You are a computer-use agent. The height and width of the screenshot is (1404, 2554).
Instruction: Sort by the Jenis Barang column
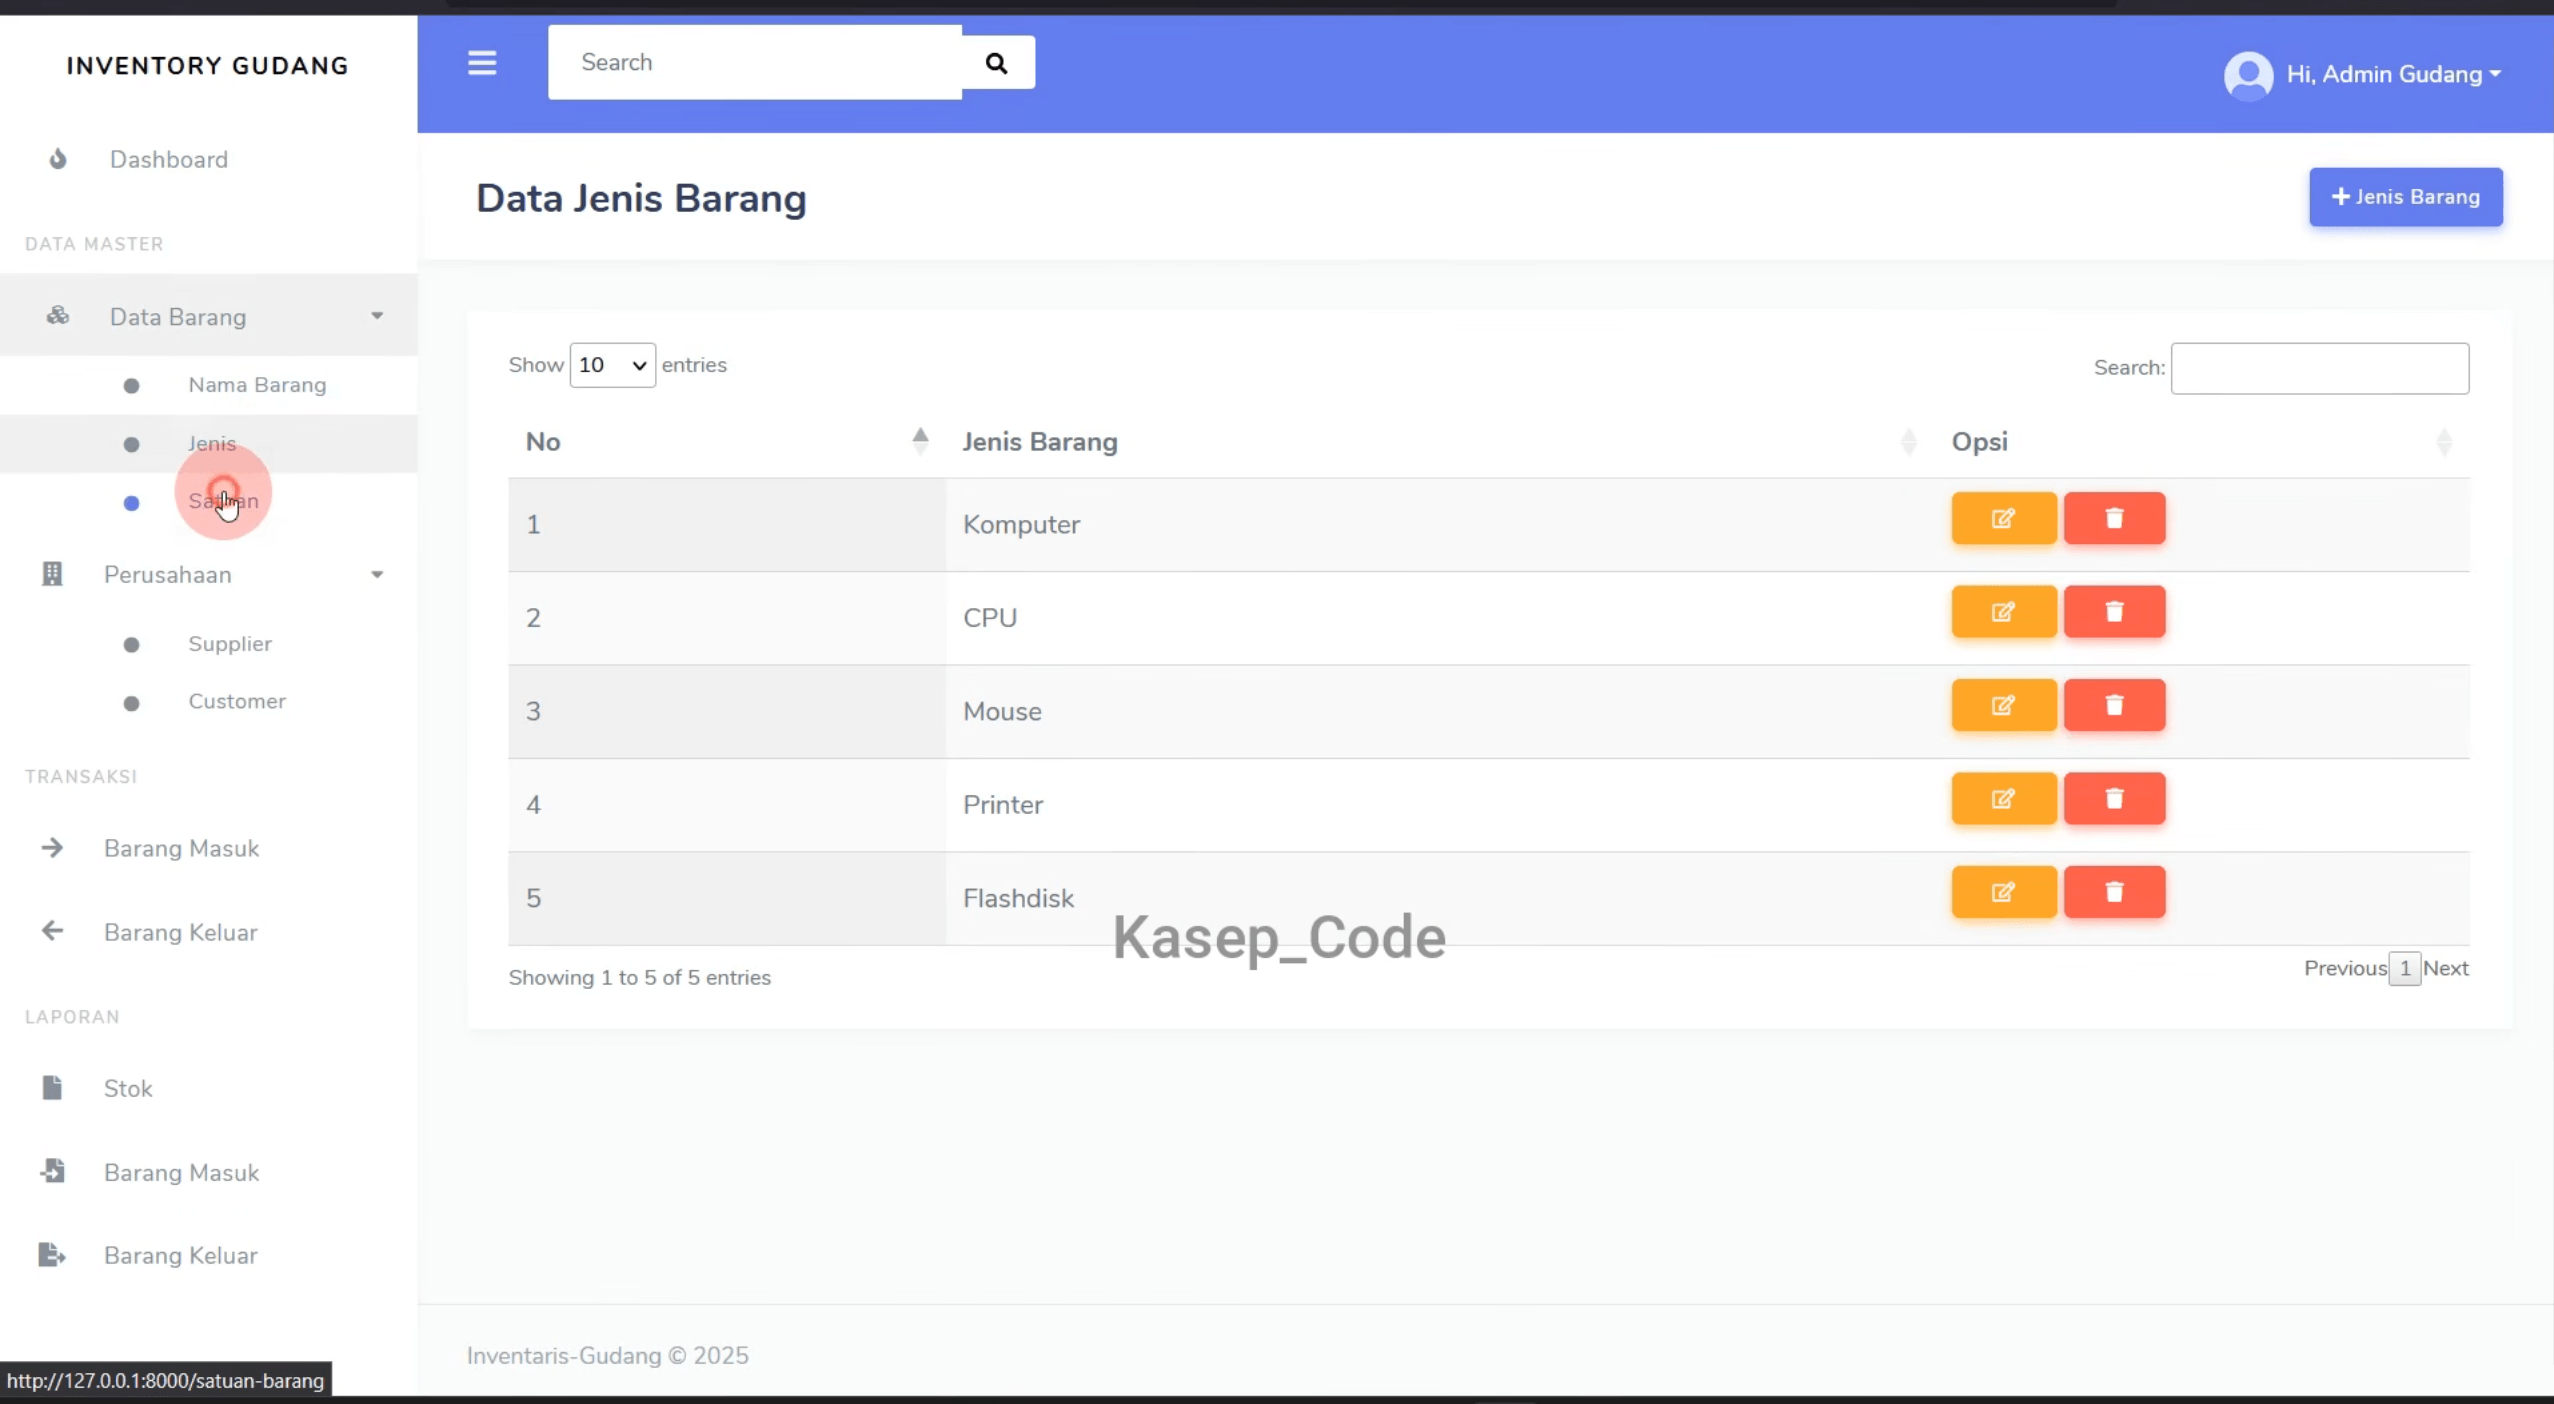pyautogui.click(x=1439, y=442)
